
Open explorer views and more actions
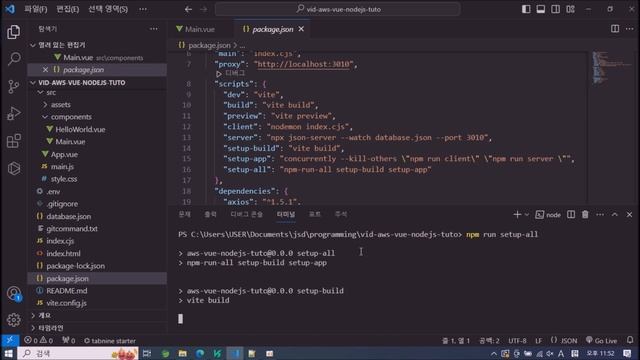pos(153,29)
